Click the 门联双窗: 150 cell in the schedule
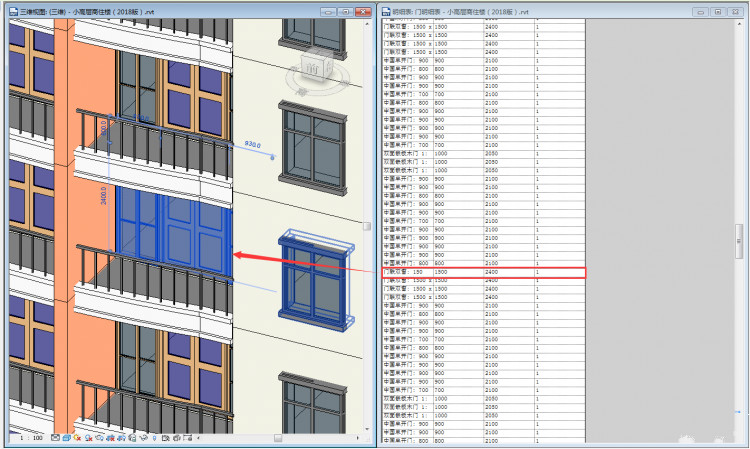This screenshot has height=449, width=750. click(407, 272)
